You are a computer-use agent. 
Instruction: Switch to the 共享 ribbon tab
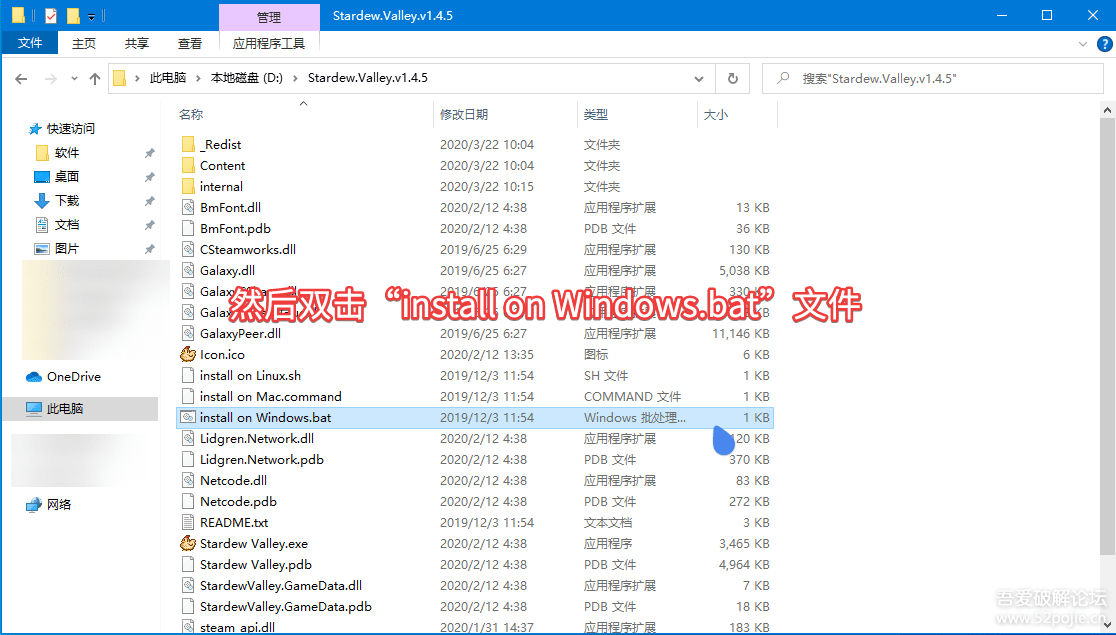pyautogui.click(x=137, y=43)
